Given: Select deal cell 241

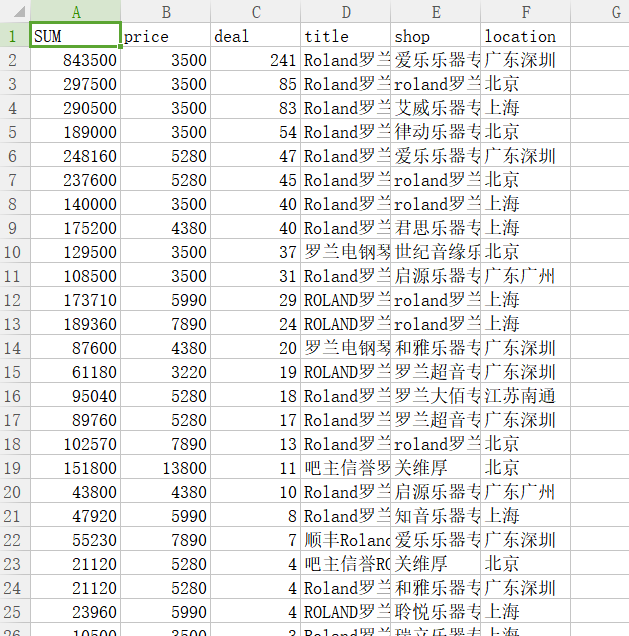Looking at the screenshot, I should tap(255, 60).
